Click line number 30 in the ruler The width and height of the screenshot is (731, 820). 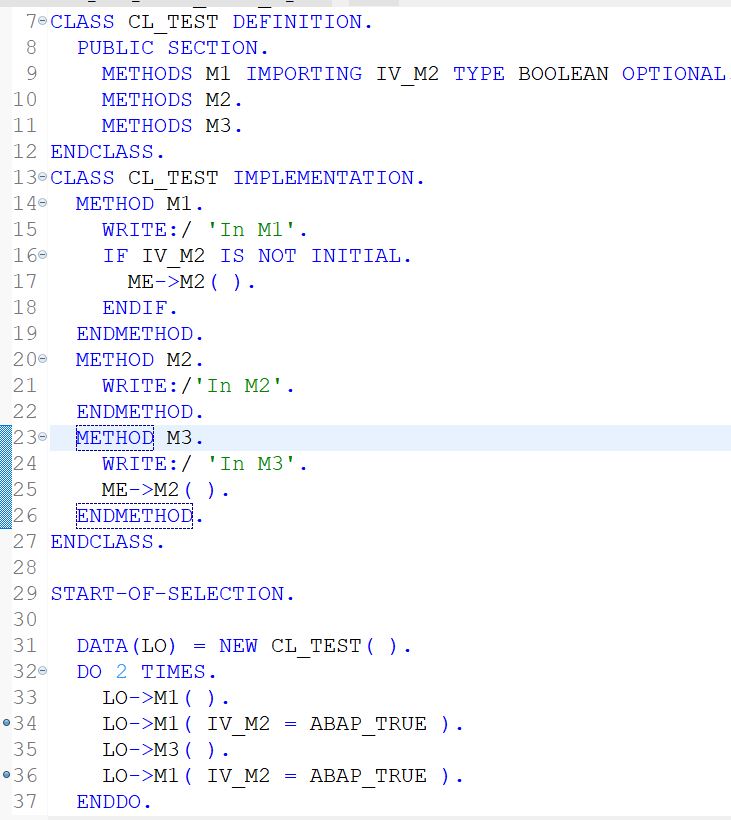pos(25,619)
